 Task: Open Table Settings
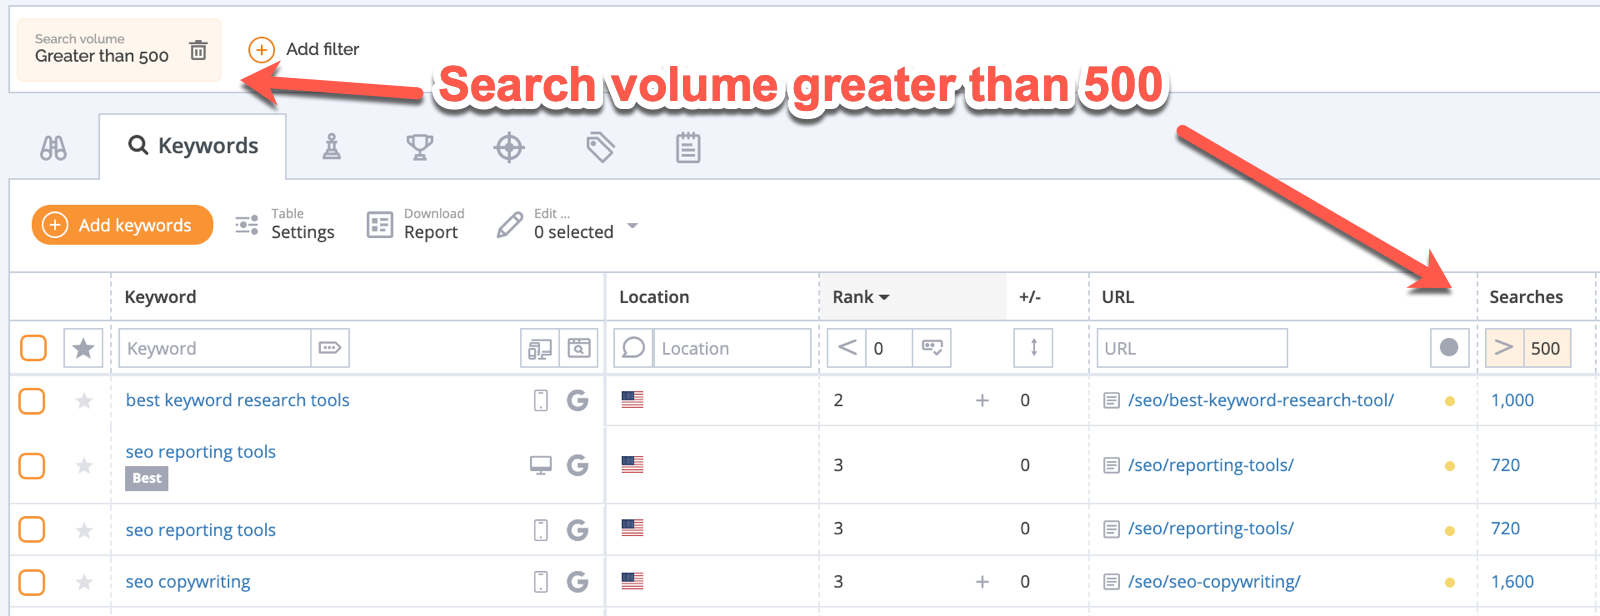click(285, 225)
